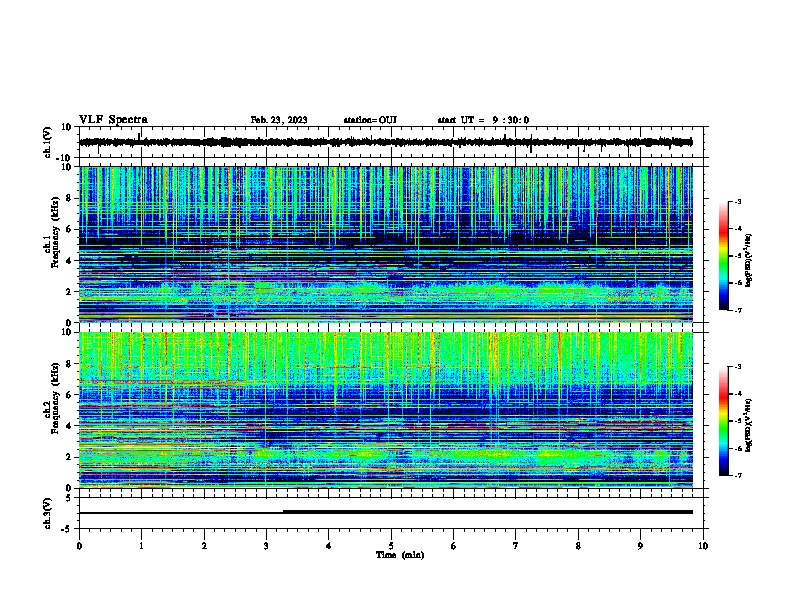This screenshot has height=612, width=792.
Task: Click the 9 tick on Time axis
Action: pyautogui.click(x=640, y=546)
